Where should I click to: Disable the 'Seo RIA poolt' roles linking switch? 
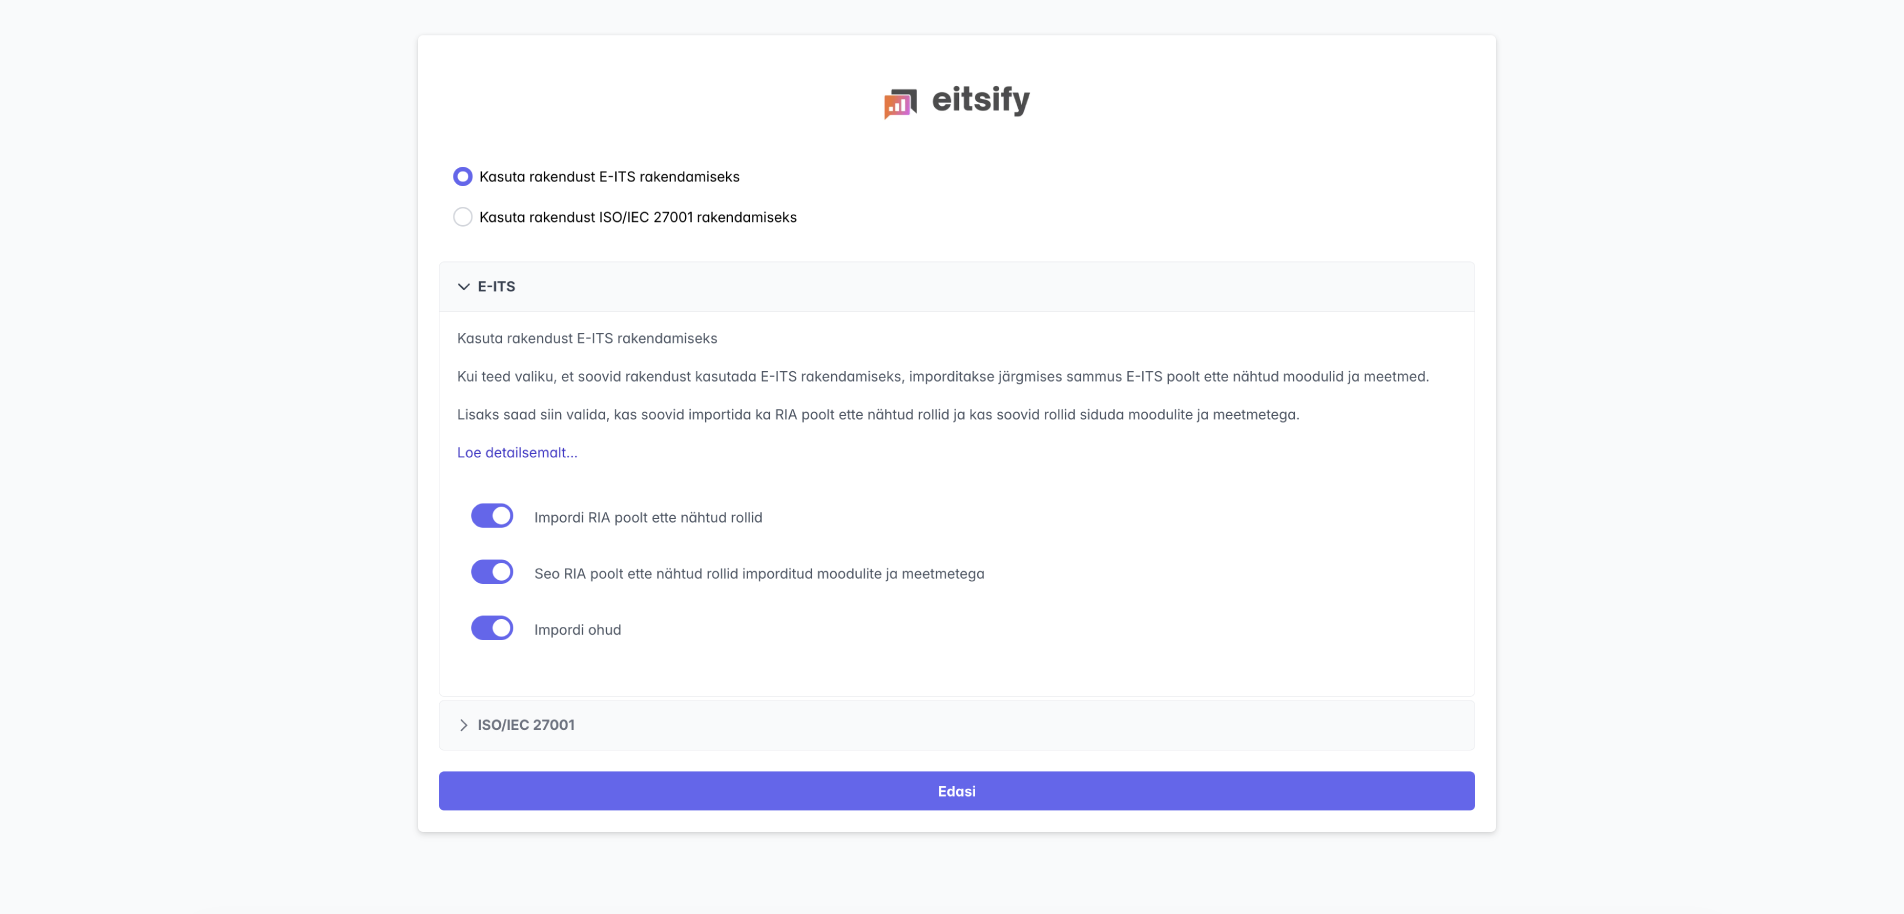[492, 572]
